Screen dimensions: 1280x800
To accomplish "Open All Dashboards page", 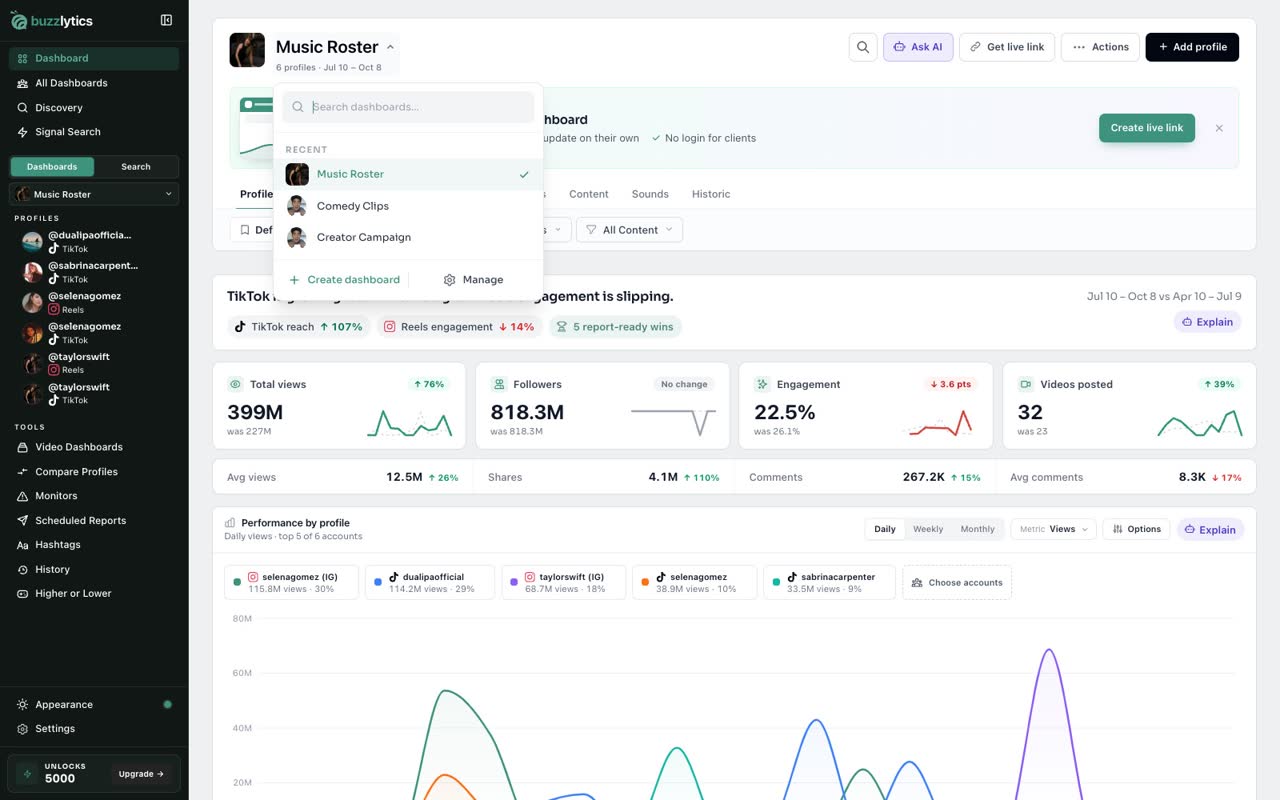I will coord(94,83).
